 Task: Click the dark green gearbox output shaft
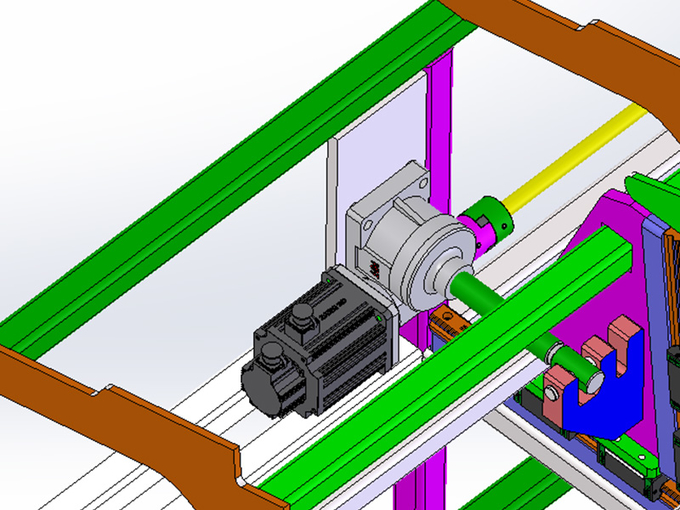click(525, 333)
